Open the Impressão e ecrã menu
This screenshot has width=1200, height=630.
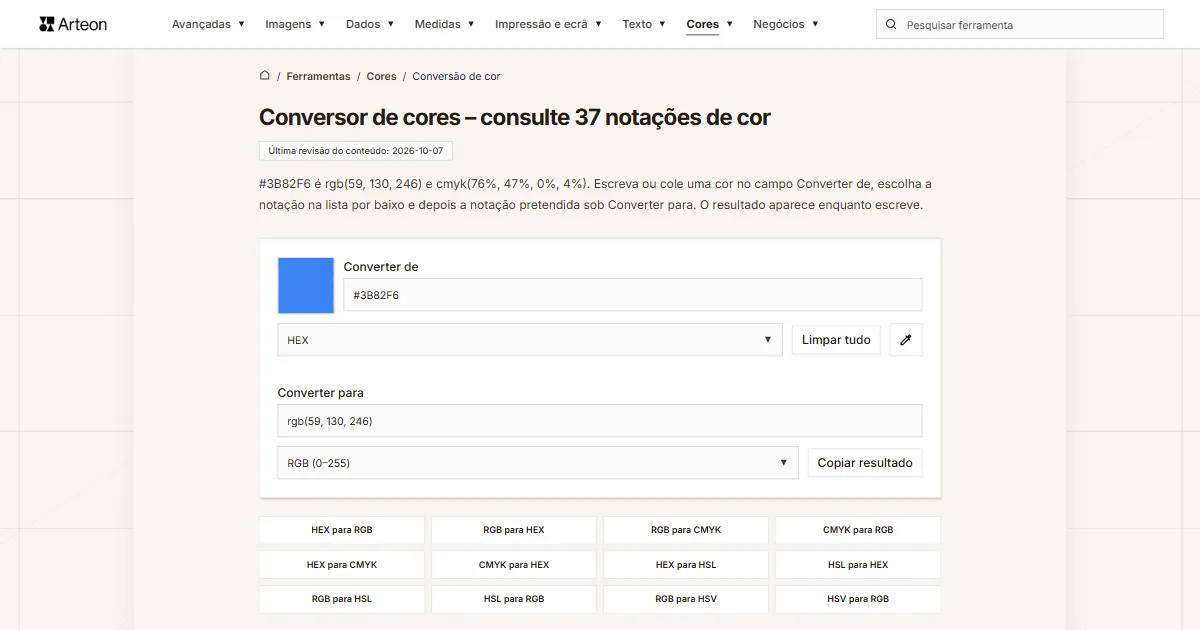pyautogui.click(x=548, y=24)
